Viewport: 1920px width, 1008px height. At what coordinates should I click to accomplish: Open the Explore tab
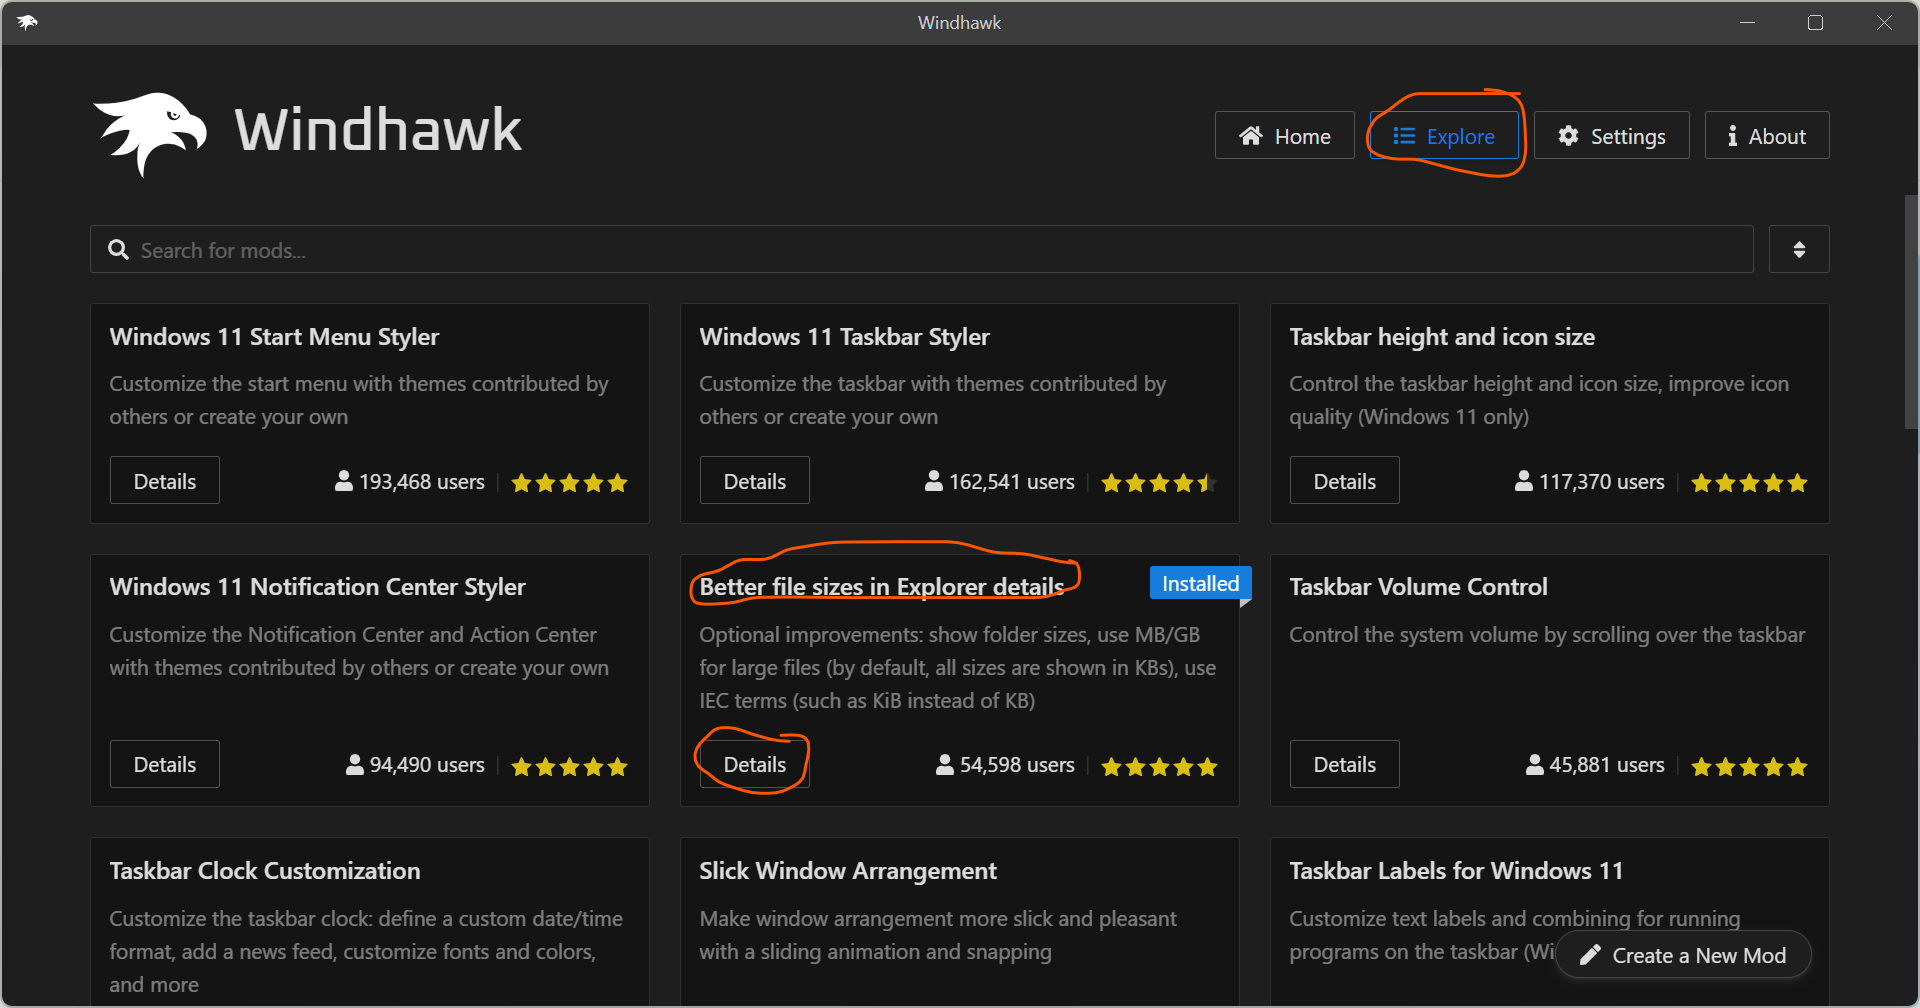click(x=1444, y=135)
